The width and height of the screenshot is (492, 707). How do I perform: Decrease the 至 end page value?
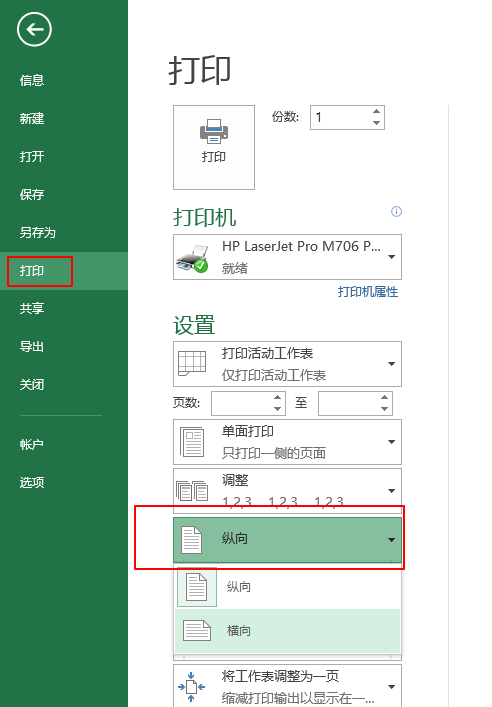pyautogui.click(x=385, y=409)
